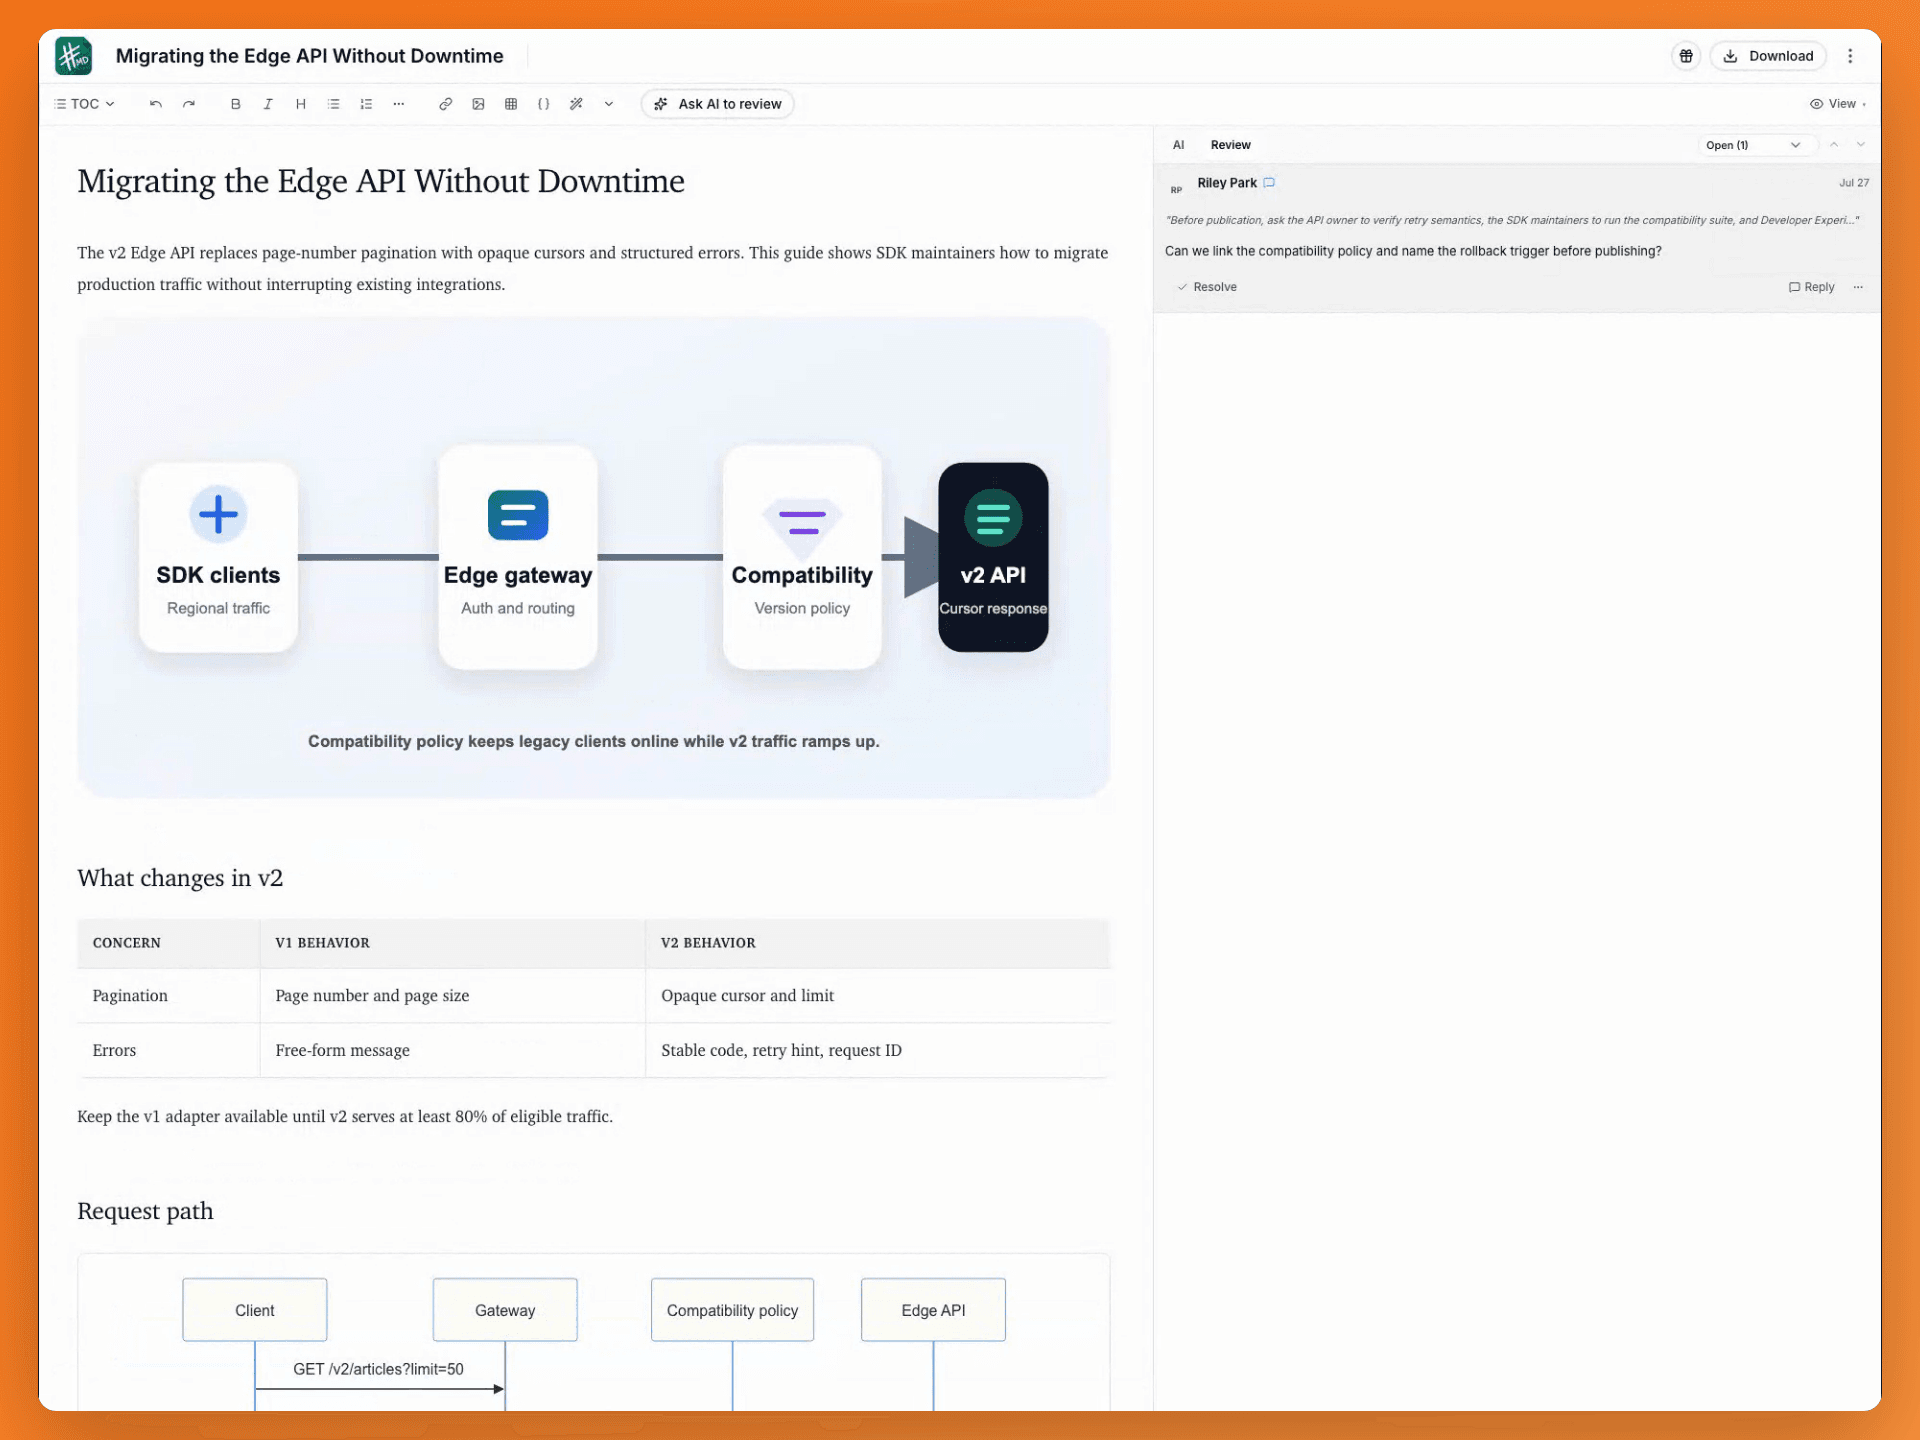Resolve Riley Park's comment
Screen dimensions: 1920x1440
click(x=1207, y=287)
